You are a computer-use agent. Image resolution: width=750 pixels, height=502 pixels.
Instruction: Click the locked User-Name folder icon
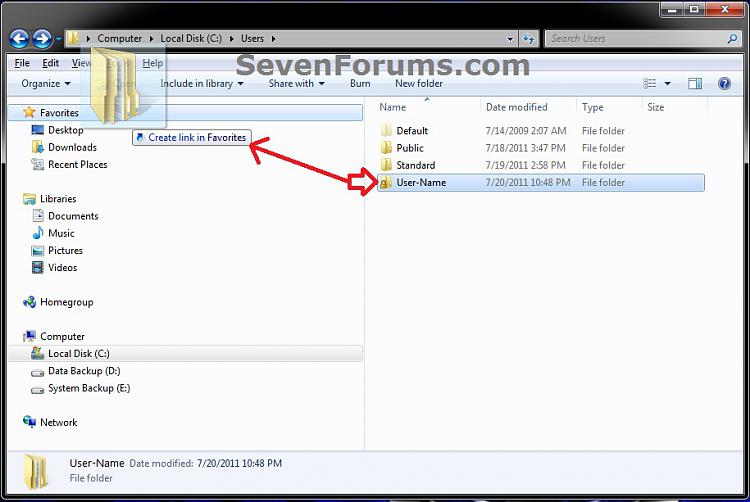click(386, 182)
